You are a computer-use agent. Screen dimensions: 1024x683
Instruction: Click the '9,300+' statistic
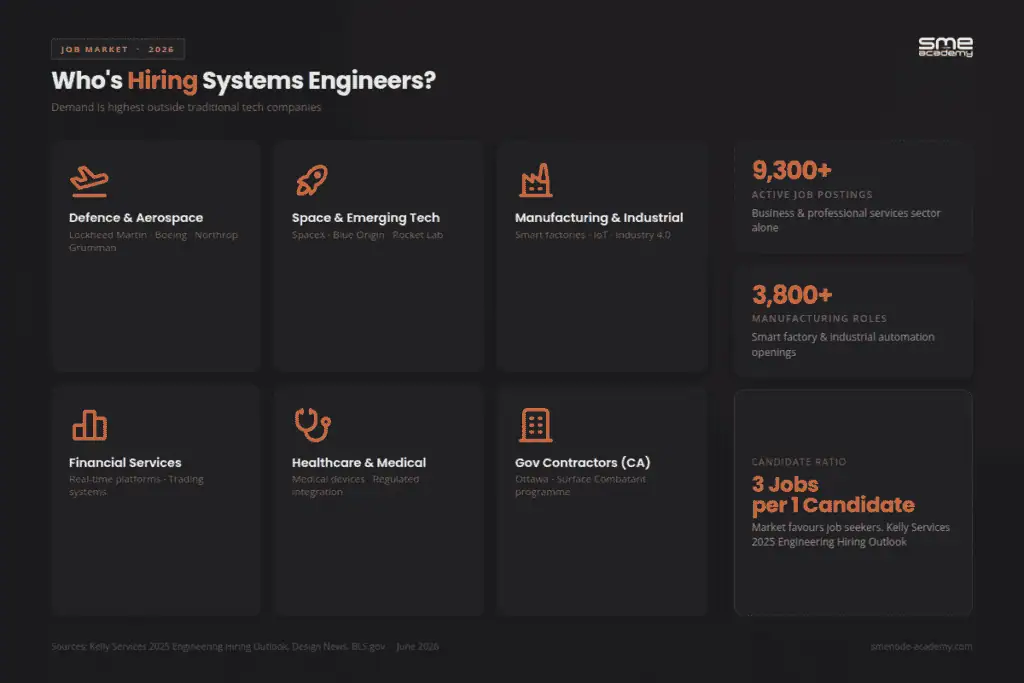point(792,170)
